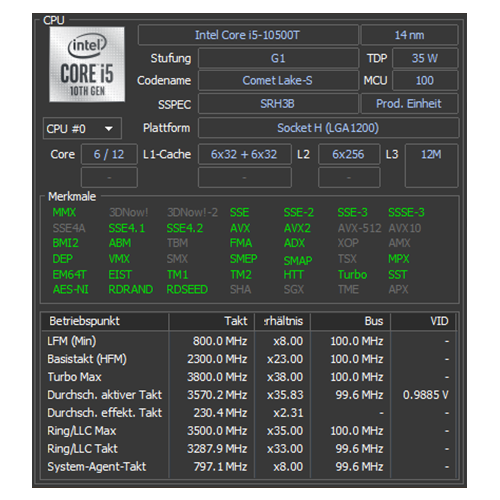Click the L1-Cache value 6x32 + 6x32
Viewport: 500px width, 500px height.
[244, 154]
